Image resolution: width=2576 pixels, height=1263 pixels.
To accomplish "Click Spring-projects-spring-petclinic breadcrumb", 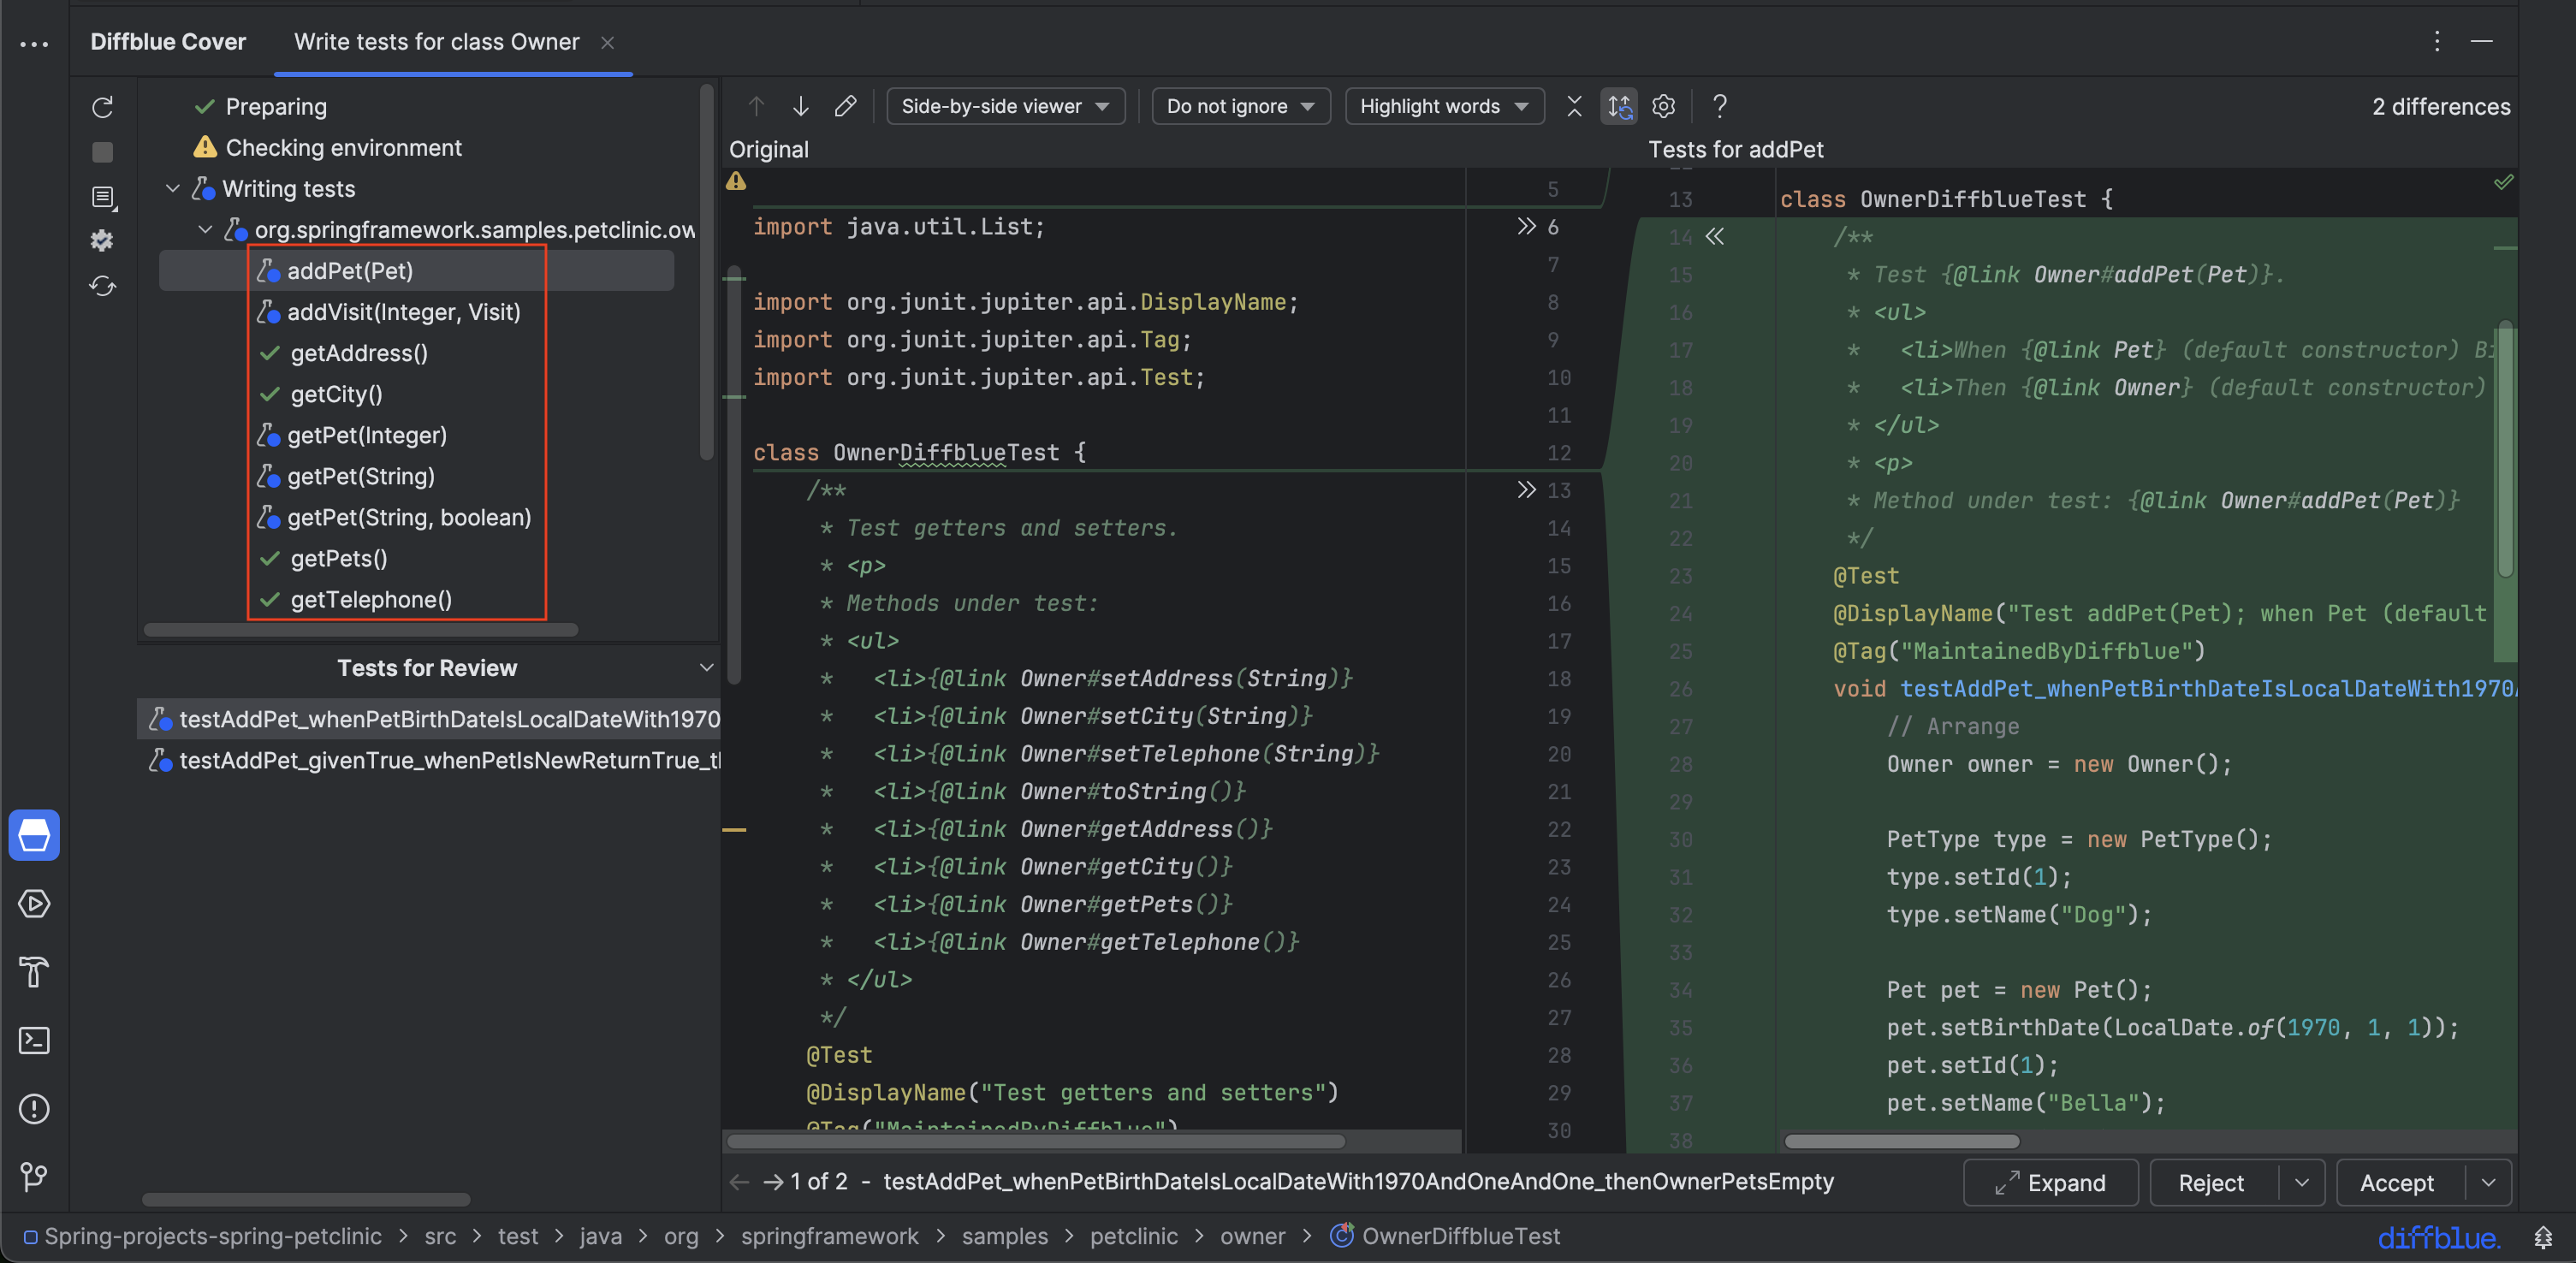I will pos(202,1237).
